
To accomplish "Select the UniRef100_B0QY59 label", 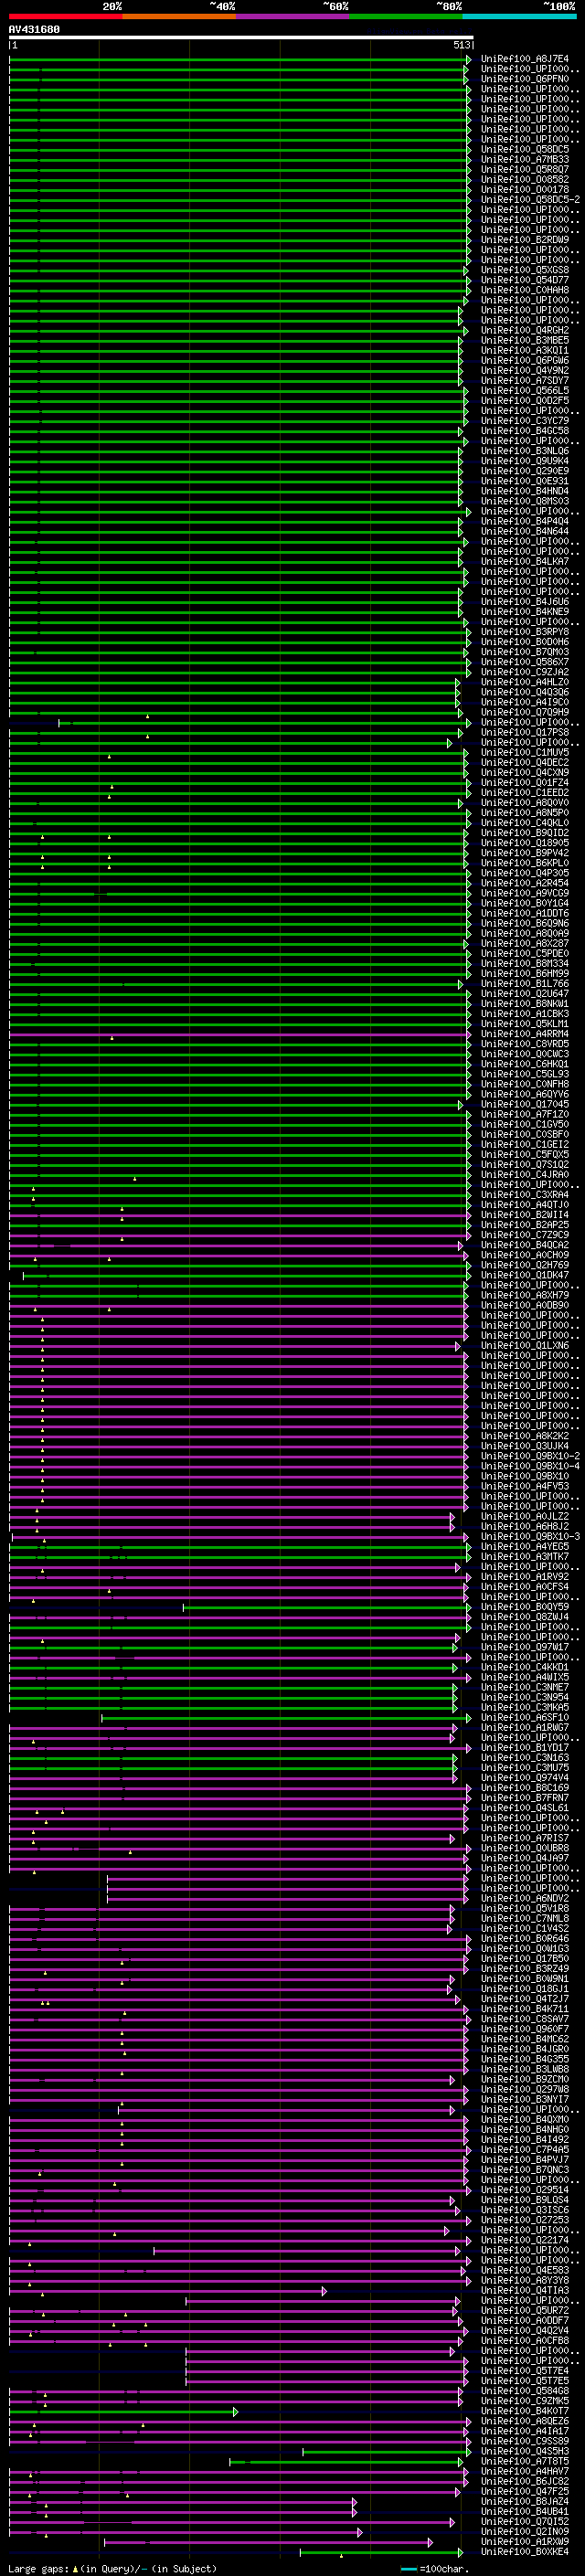I will [x=524, y=1607].
